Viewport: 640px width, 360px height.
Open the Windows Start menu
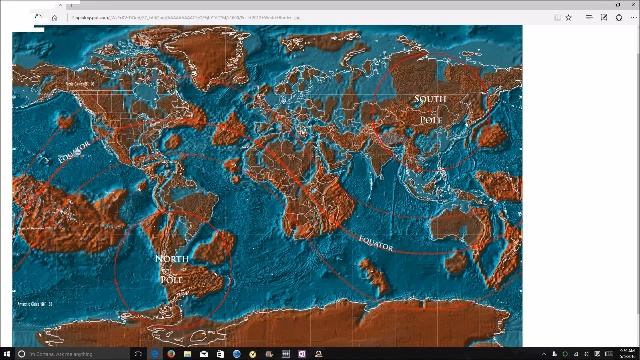pos(7,354)
